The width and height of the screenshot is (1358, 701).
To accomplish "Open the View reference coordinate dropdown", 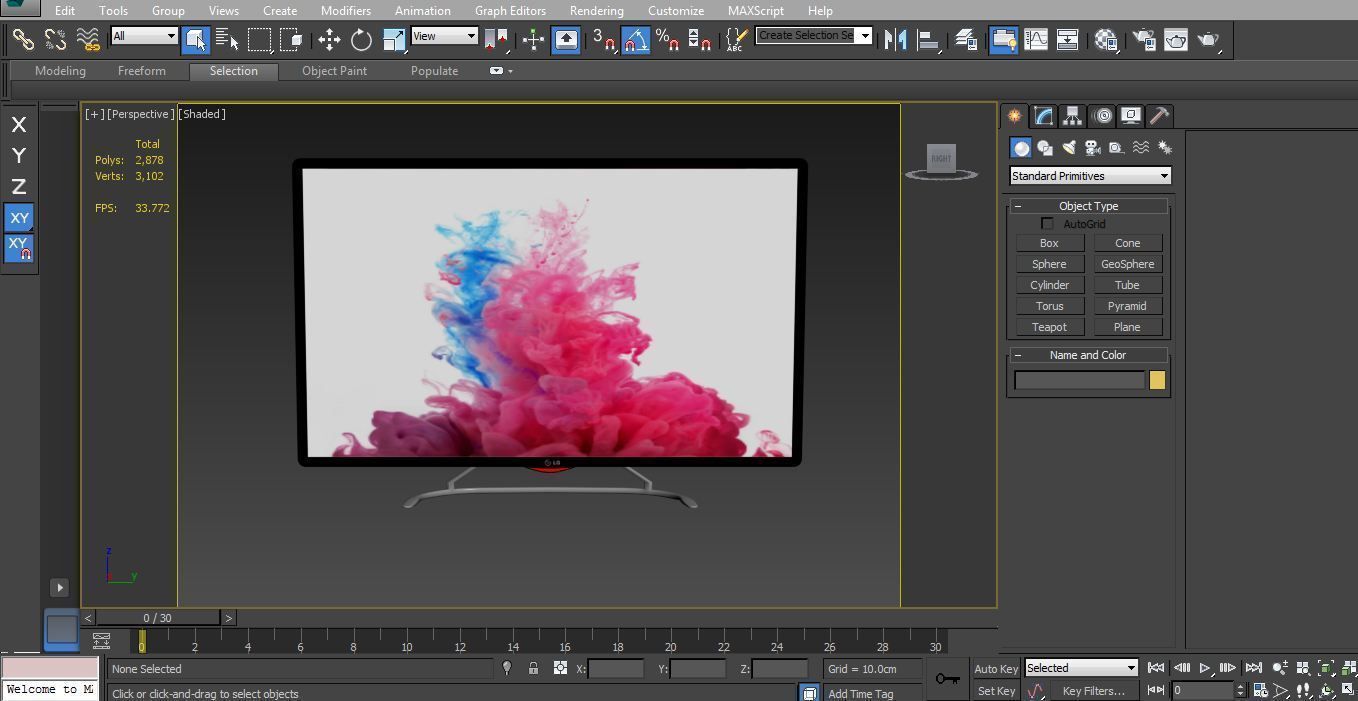I will point(444,36).
